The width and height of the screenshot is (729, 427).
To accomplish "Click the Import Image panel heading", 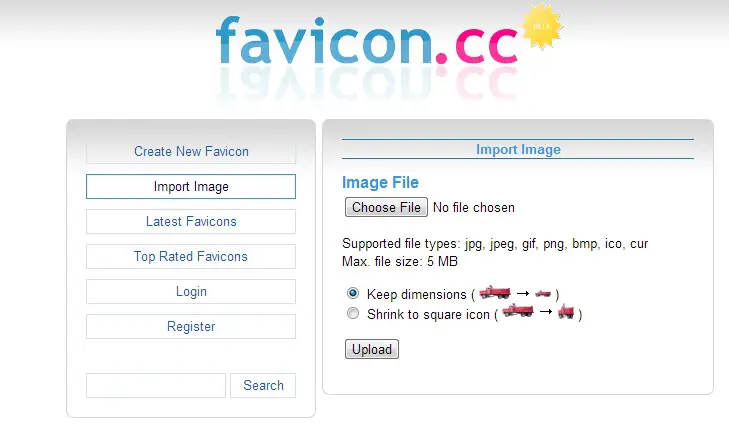I will coord(518,149).
